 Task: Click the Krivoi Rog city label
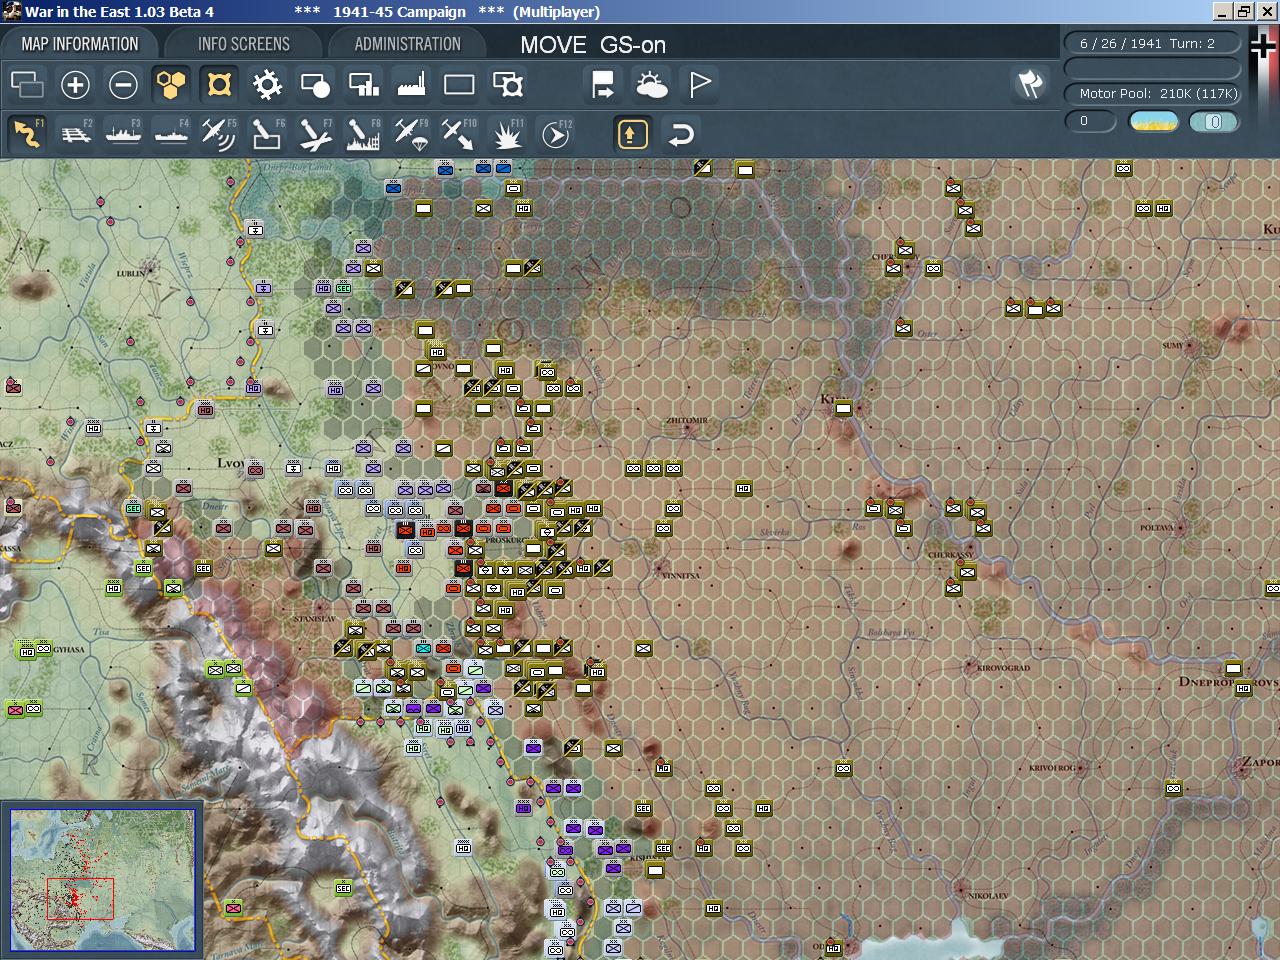click(x=1052, y=768)
